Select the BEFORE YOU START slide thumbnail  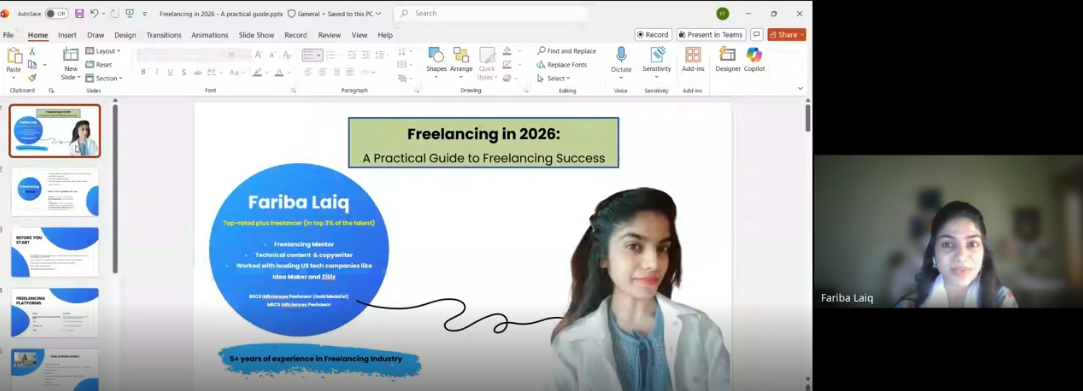(55, 252)
